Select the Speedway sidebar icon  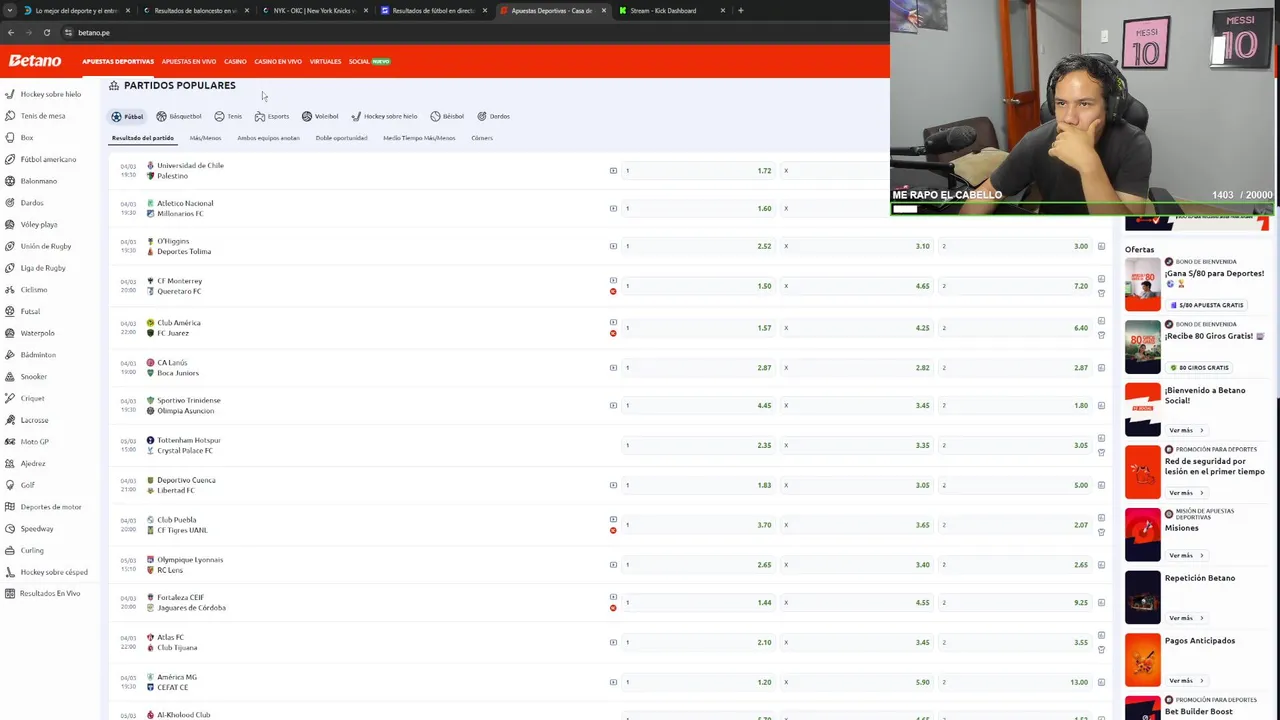coord(10,529)
